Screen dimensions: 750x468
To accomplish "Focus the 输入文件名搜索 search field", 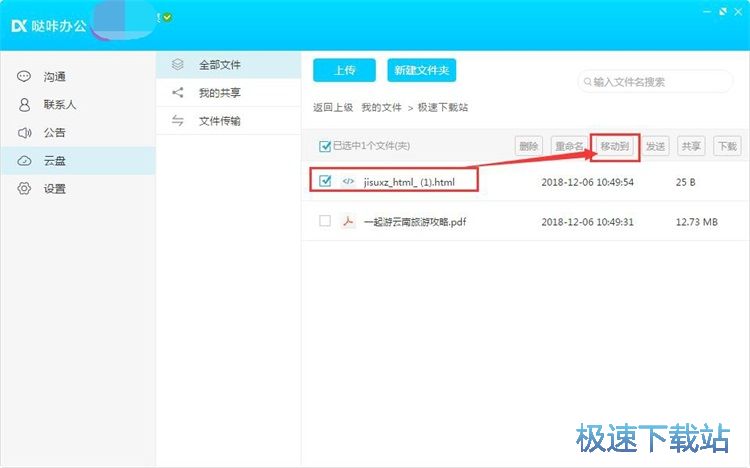I will 655,82.
